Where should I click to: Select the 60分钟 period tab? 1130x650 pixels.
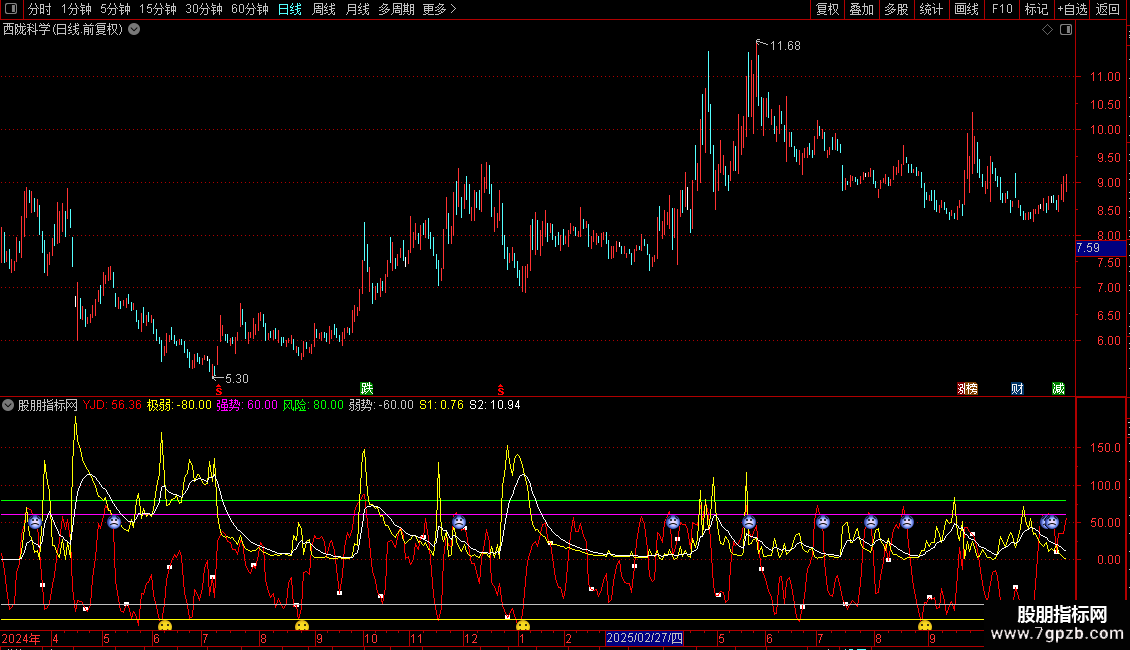click(x=249, y=9)
